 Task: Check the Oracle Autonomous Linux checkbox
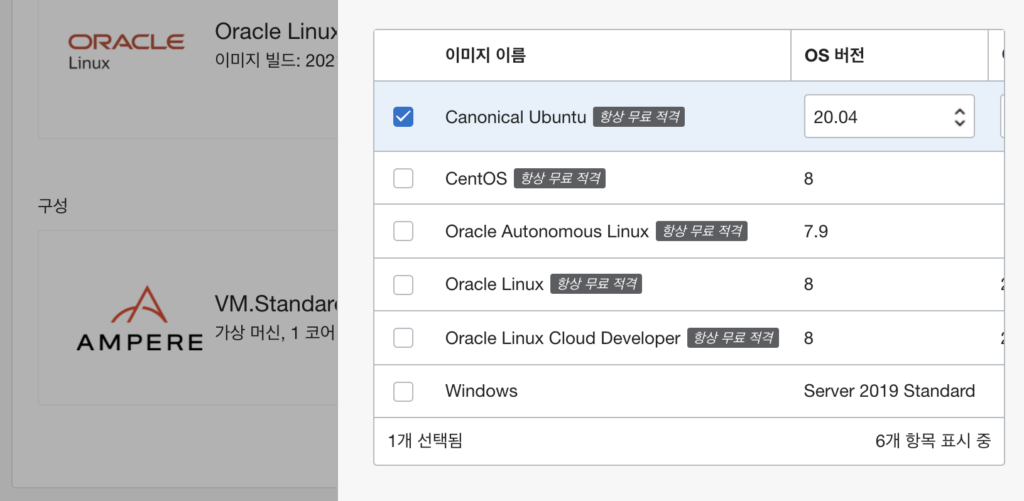click(x=403, y=231)
